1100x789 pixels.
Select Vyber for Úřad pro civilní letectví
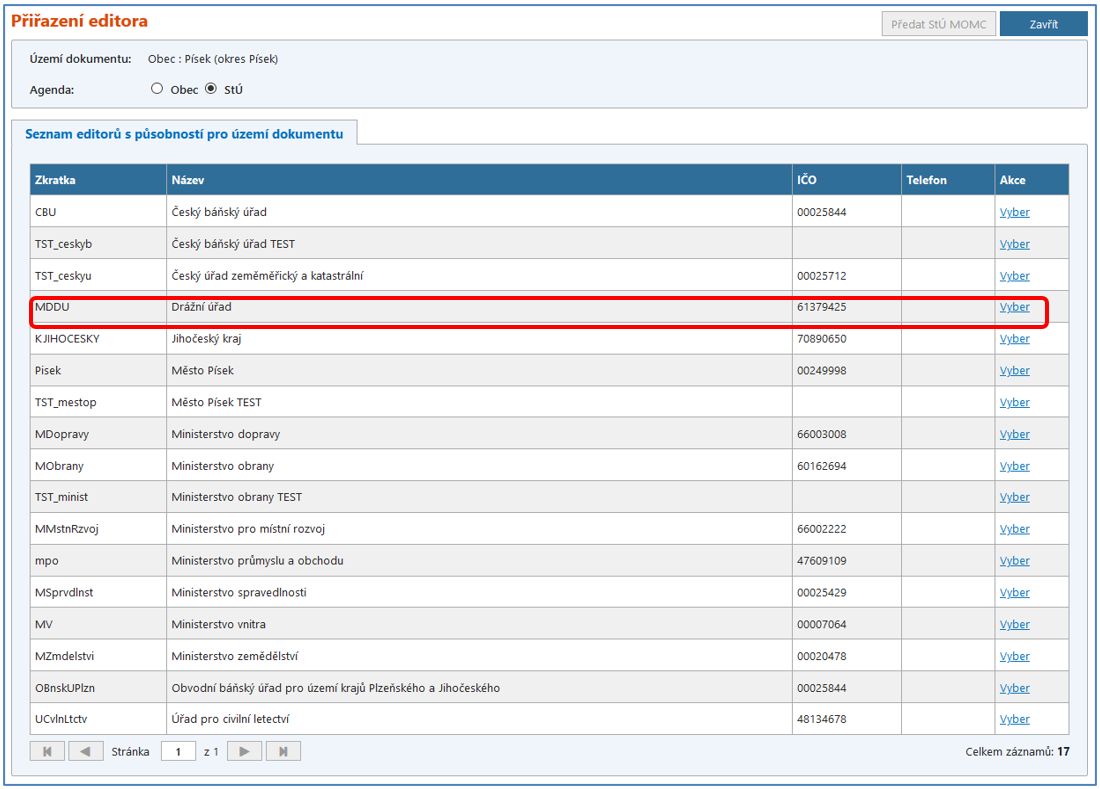[x=1014, y=719]
